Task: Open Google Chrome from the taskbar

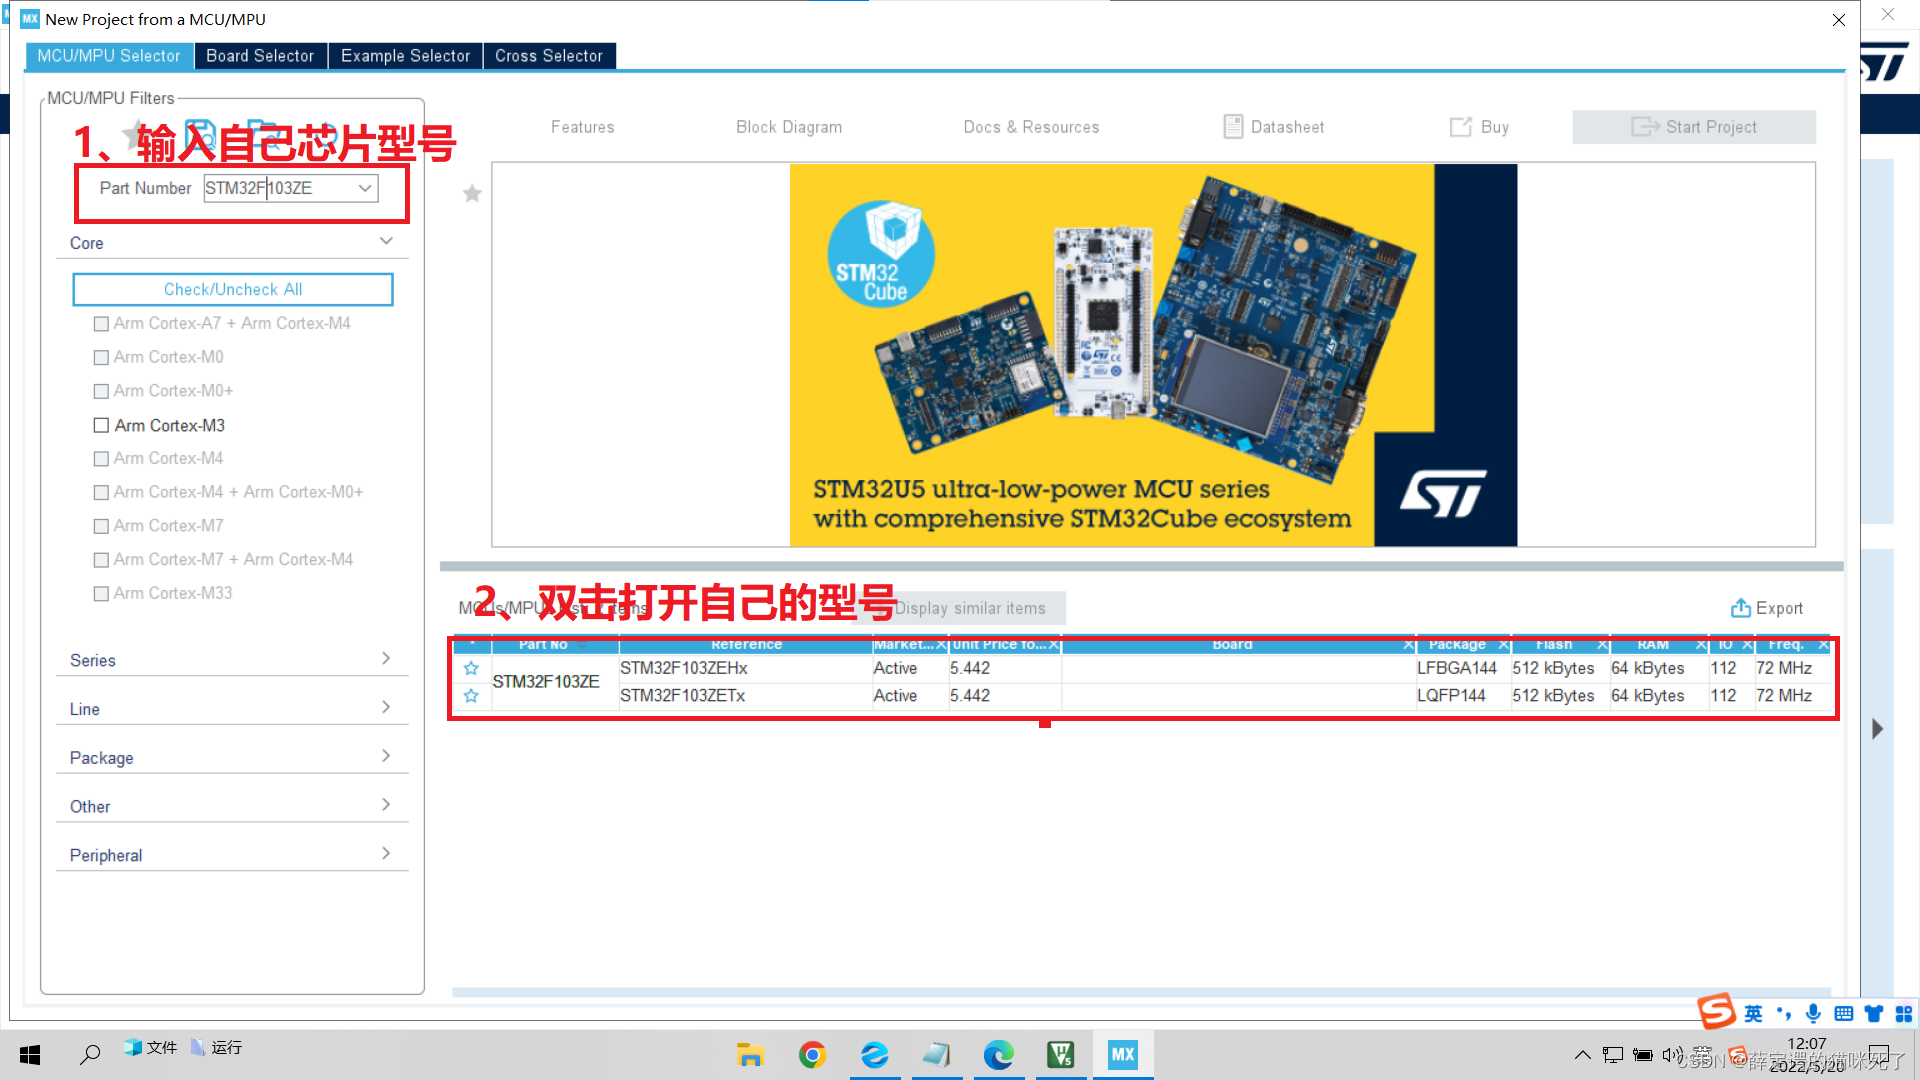Action: click(812, 1055)
